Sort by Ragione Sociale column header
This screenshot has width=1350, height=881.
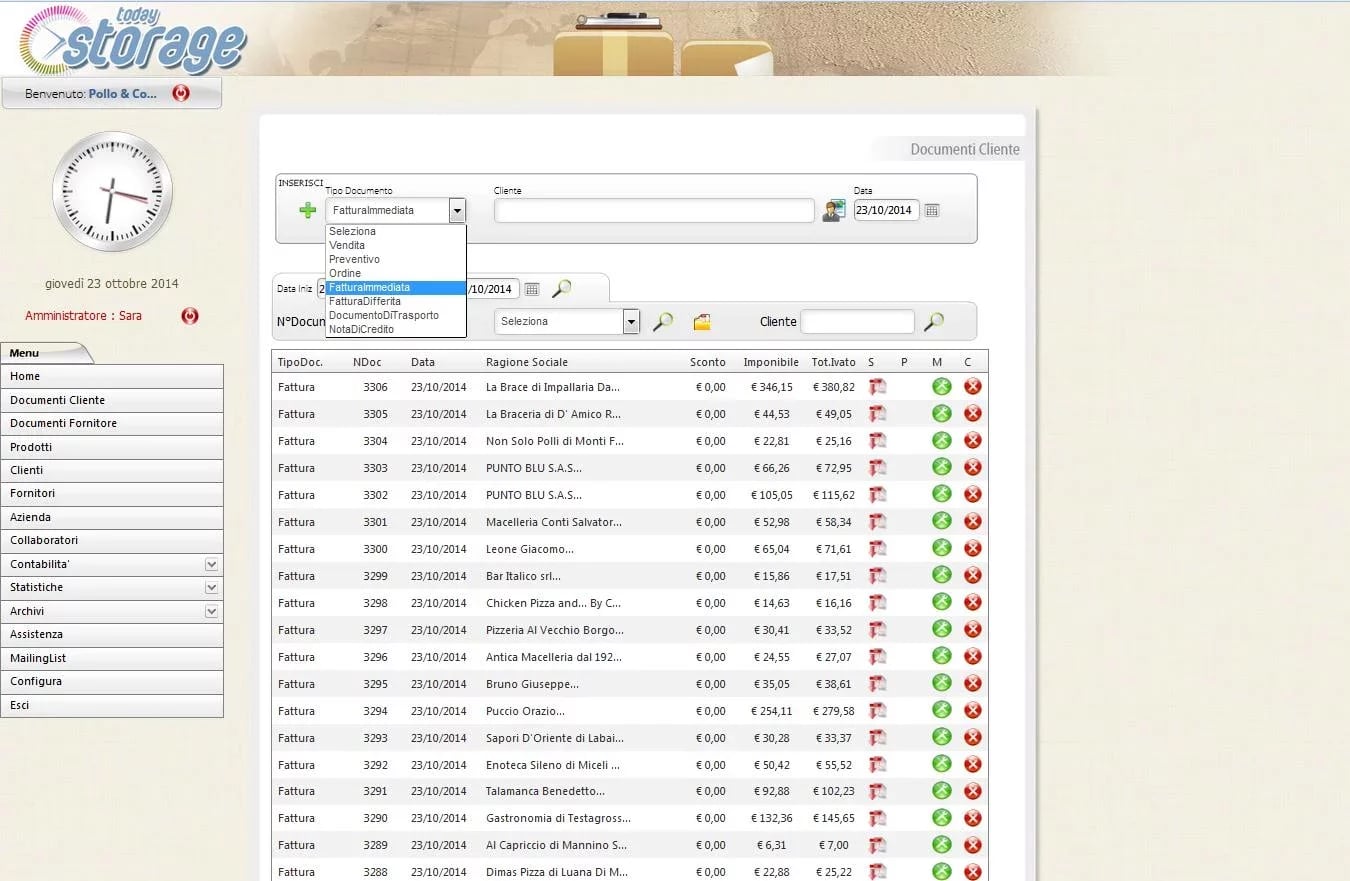(526, 362)
